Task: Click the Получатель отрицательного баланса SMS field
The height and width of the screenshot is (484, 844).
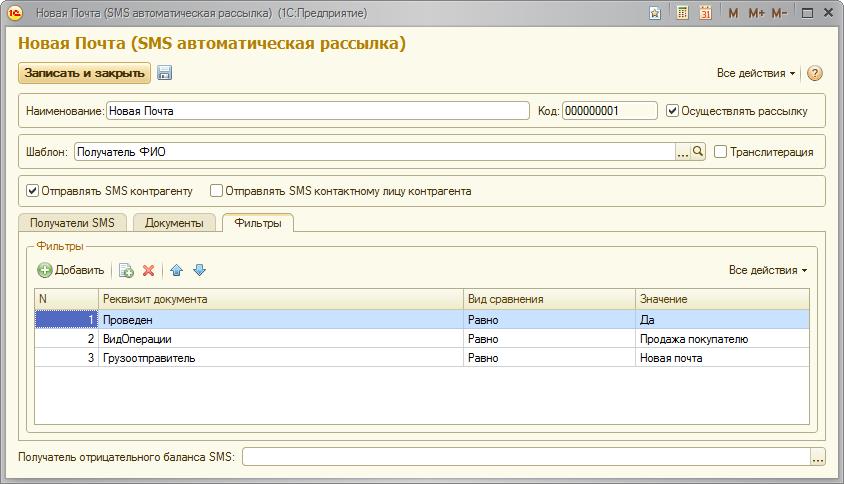Action: (526, 457)
